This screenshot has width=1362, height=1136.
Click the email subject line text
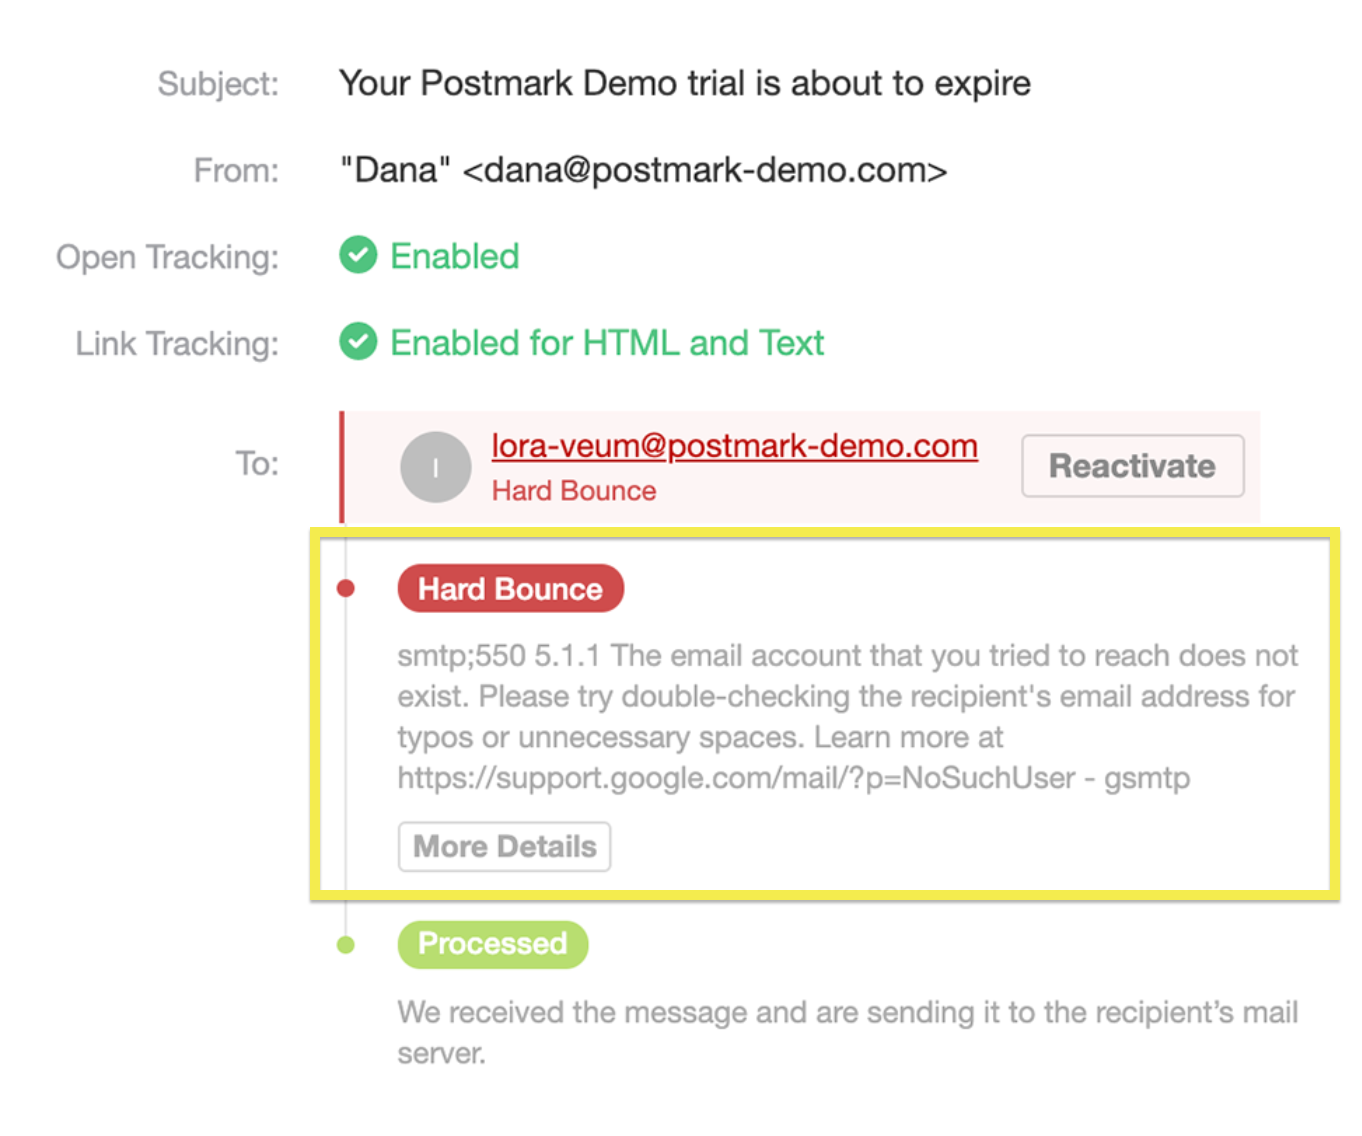coord(684,83)
